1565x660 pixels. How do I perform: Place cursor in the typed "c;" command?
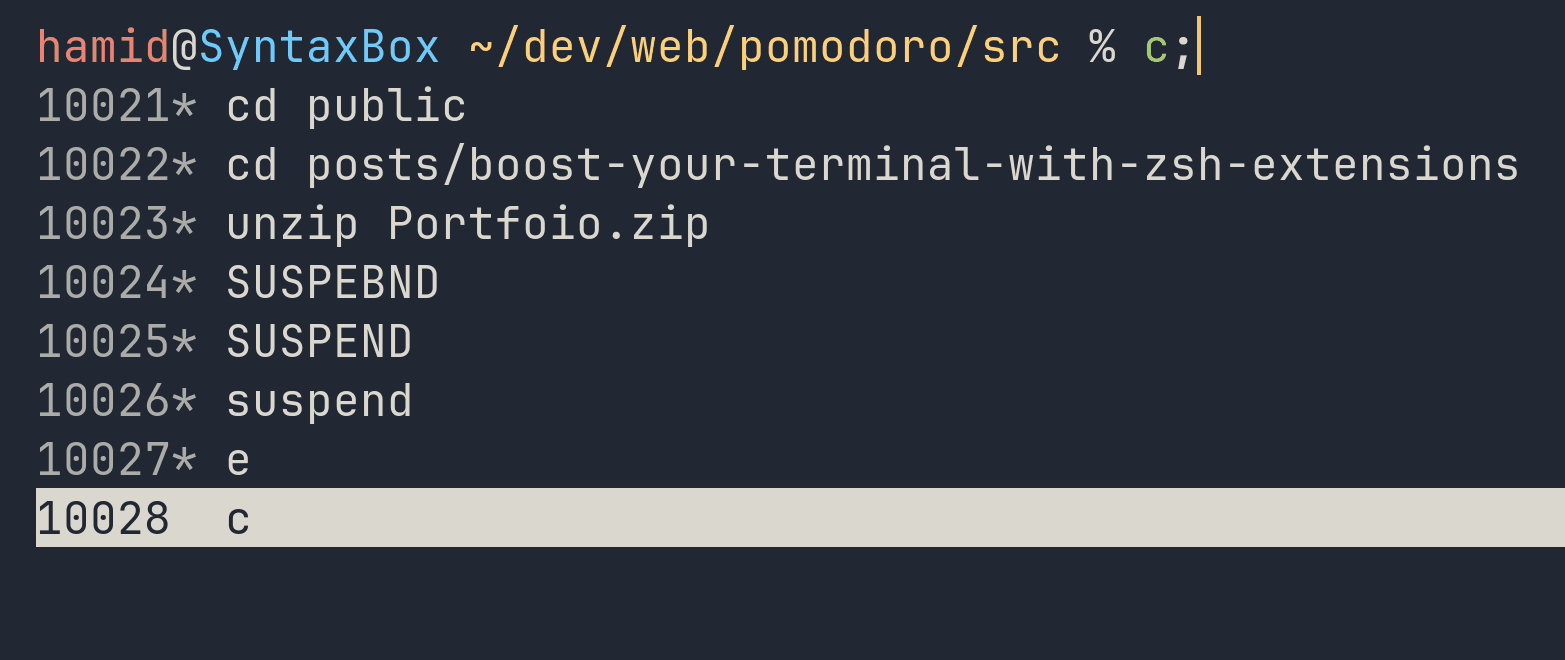1168,47
